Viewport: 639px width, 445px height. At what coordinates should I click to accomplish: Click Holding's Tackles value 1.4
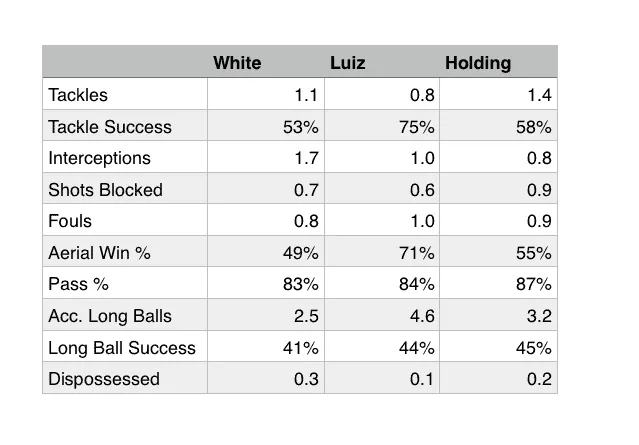tap(540, 95)
